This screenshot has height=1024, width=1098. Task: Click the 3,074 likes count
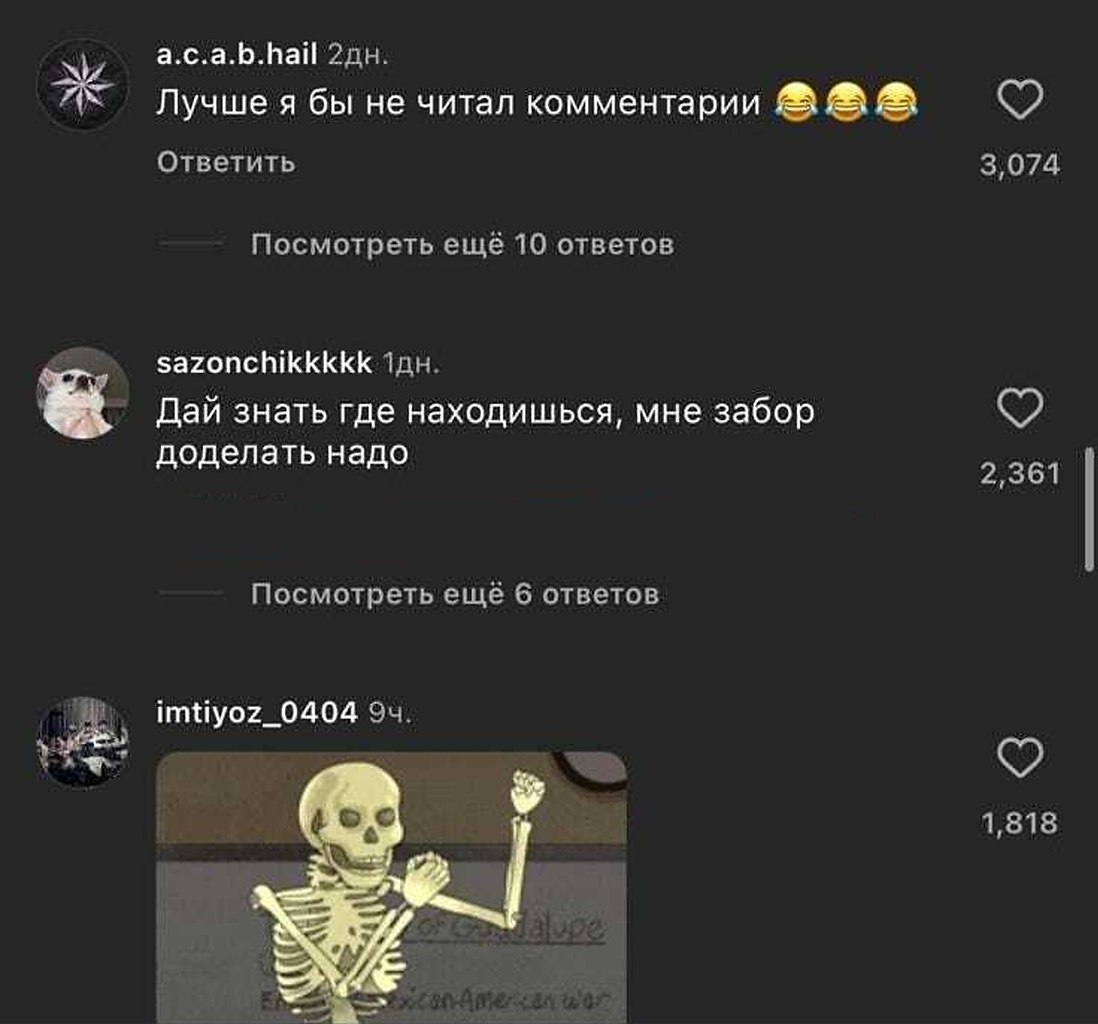coord(1020,165)
